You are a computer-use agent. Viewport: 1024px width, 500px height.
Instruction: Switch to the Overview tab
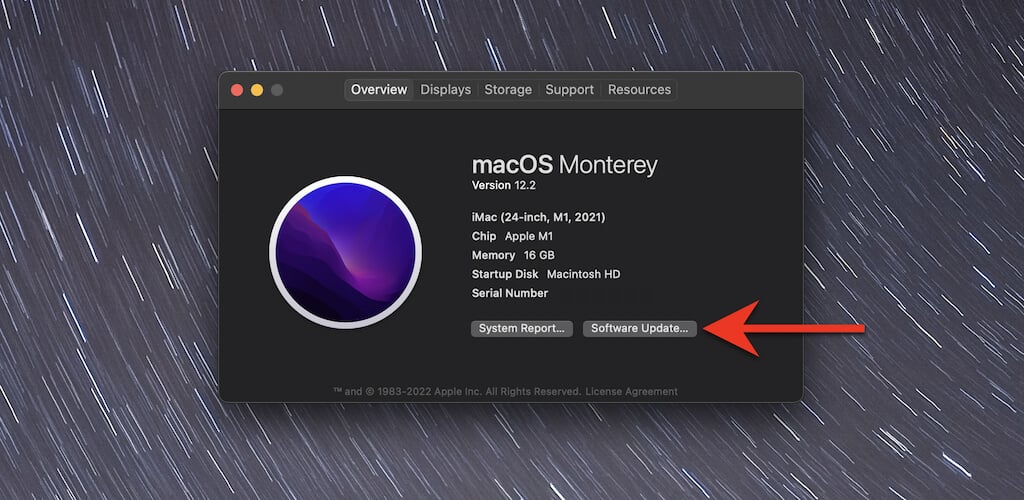click(379, 90)
